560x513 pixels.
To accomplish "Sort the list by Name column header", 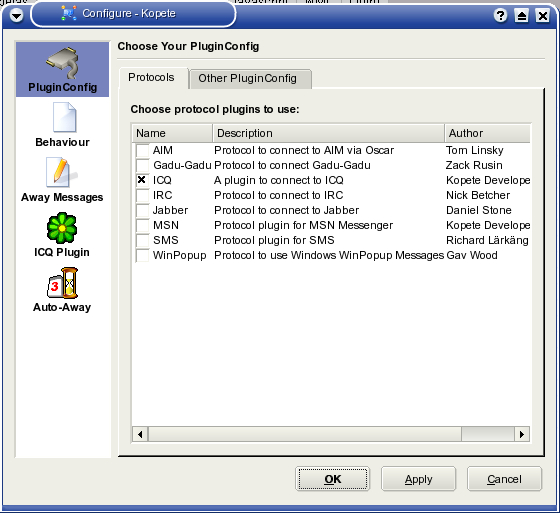I will tap(172, 133).
